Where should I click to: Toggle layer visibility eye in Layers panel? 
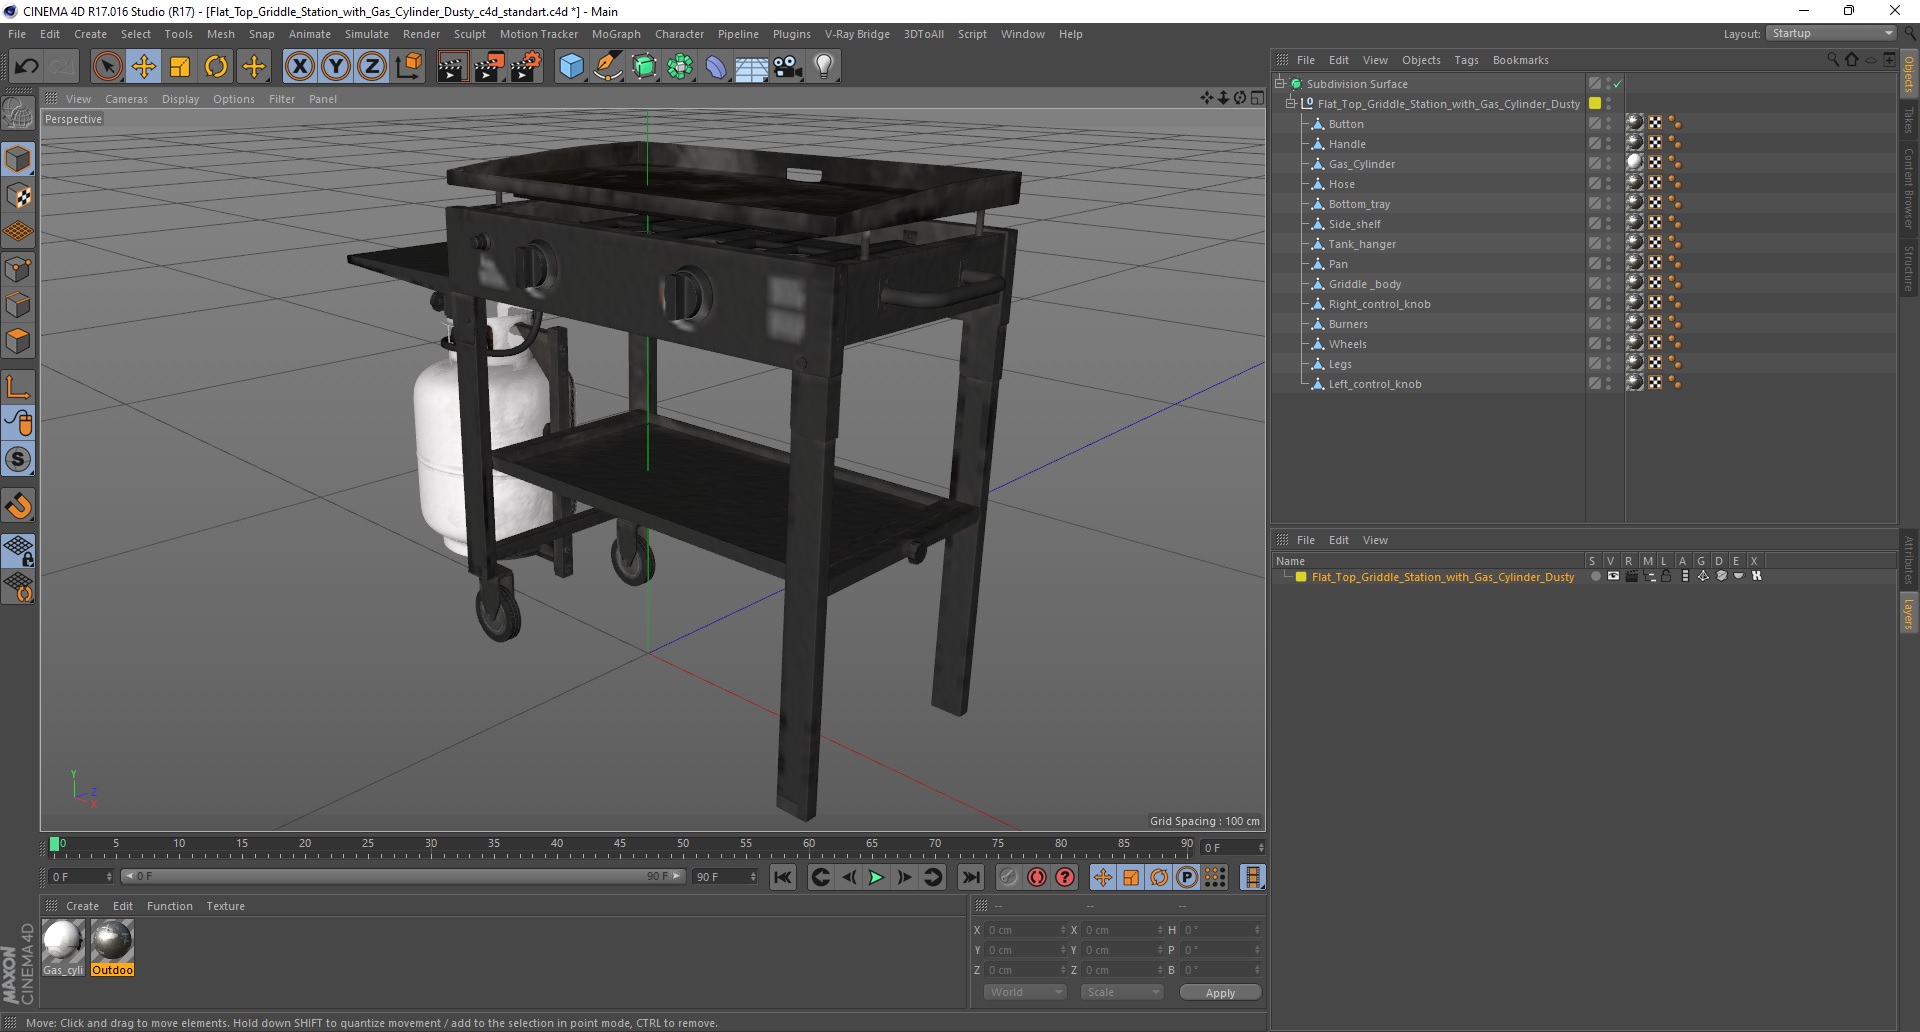click(1613, 576)
